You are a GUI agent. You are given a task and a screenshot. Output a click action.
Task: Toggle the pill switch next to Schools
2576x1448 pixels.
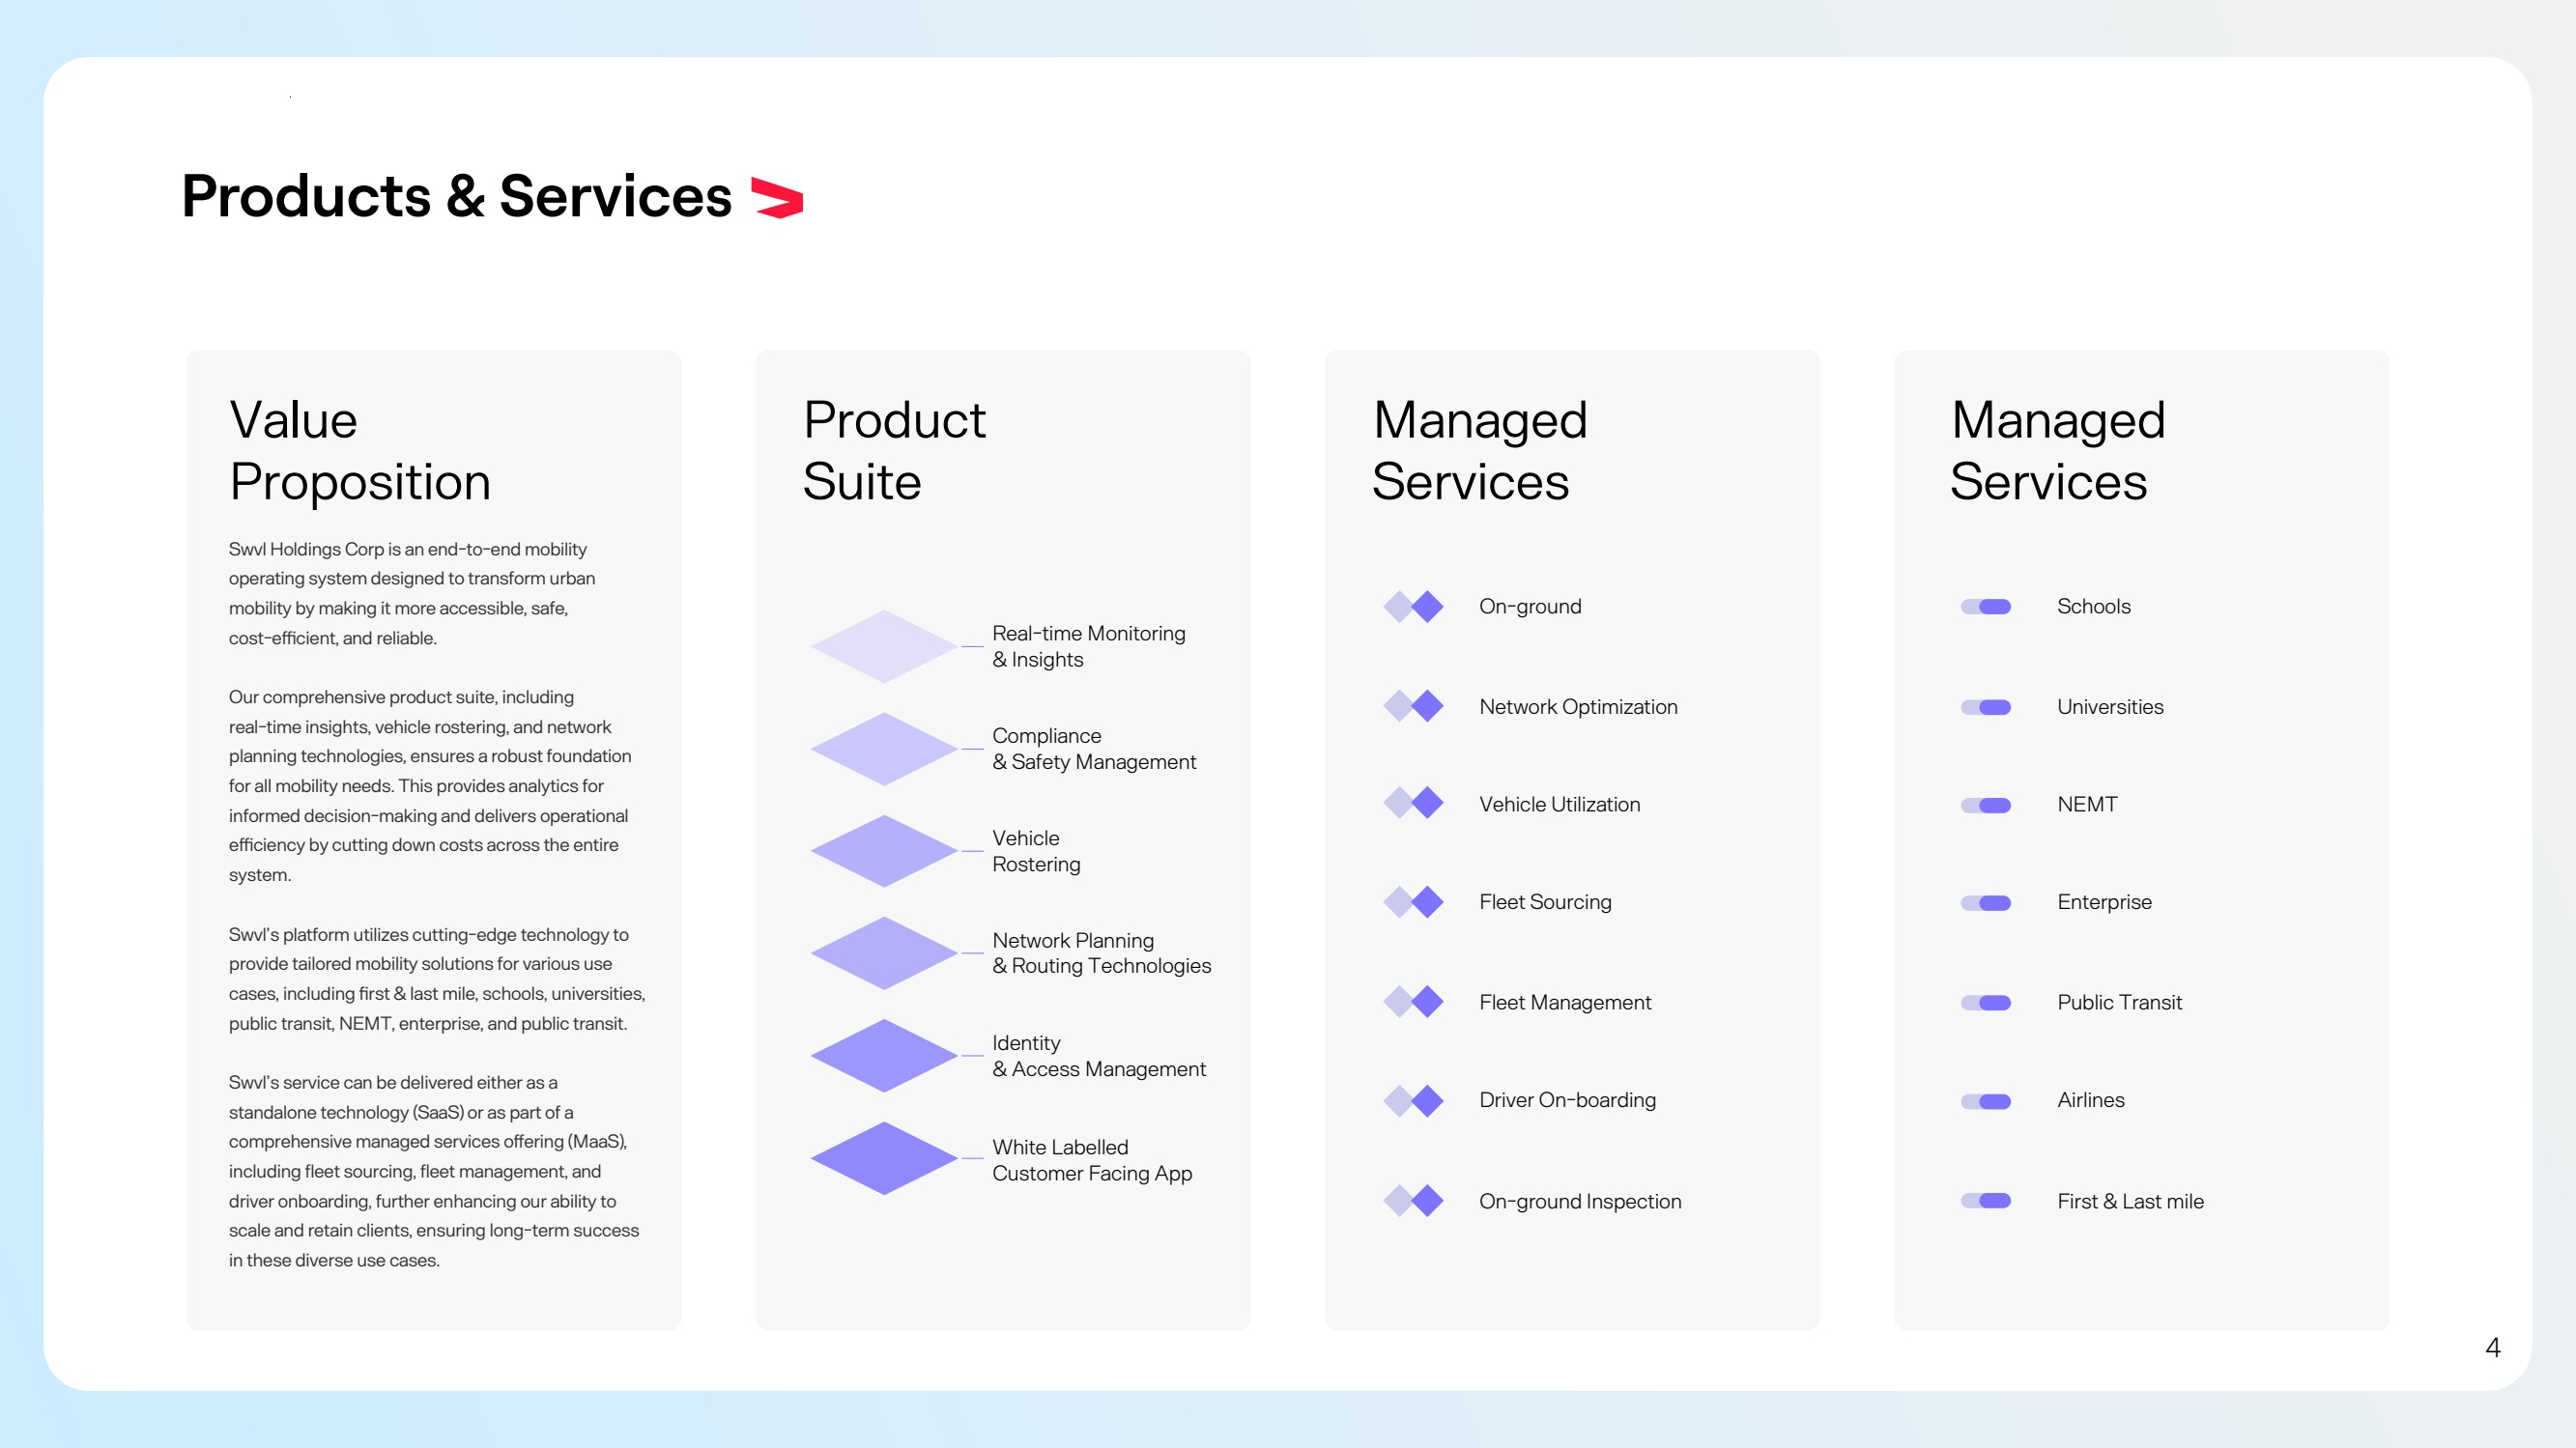tap(1985, 607)
